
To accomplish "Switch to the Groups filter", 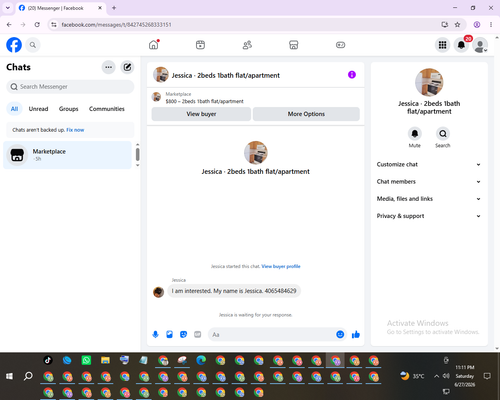I will coord(68,109).
